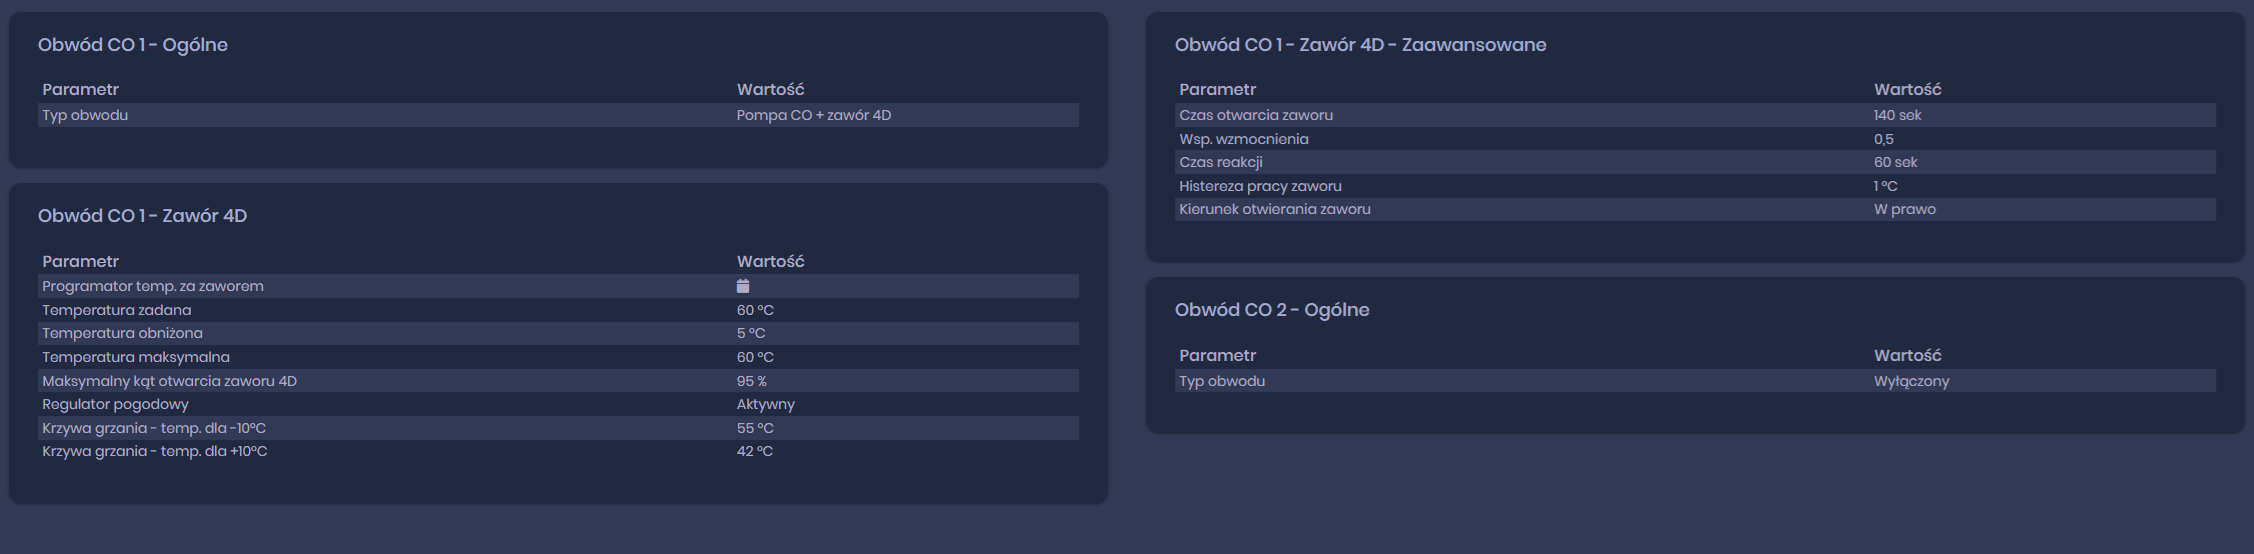Select the Temperatura maksymalna row value
This screenshot has width=2254, height=554.
(755, 357)
